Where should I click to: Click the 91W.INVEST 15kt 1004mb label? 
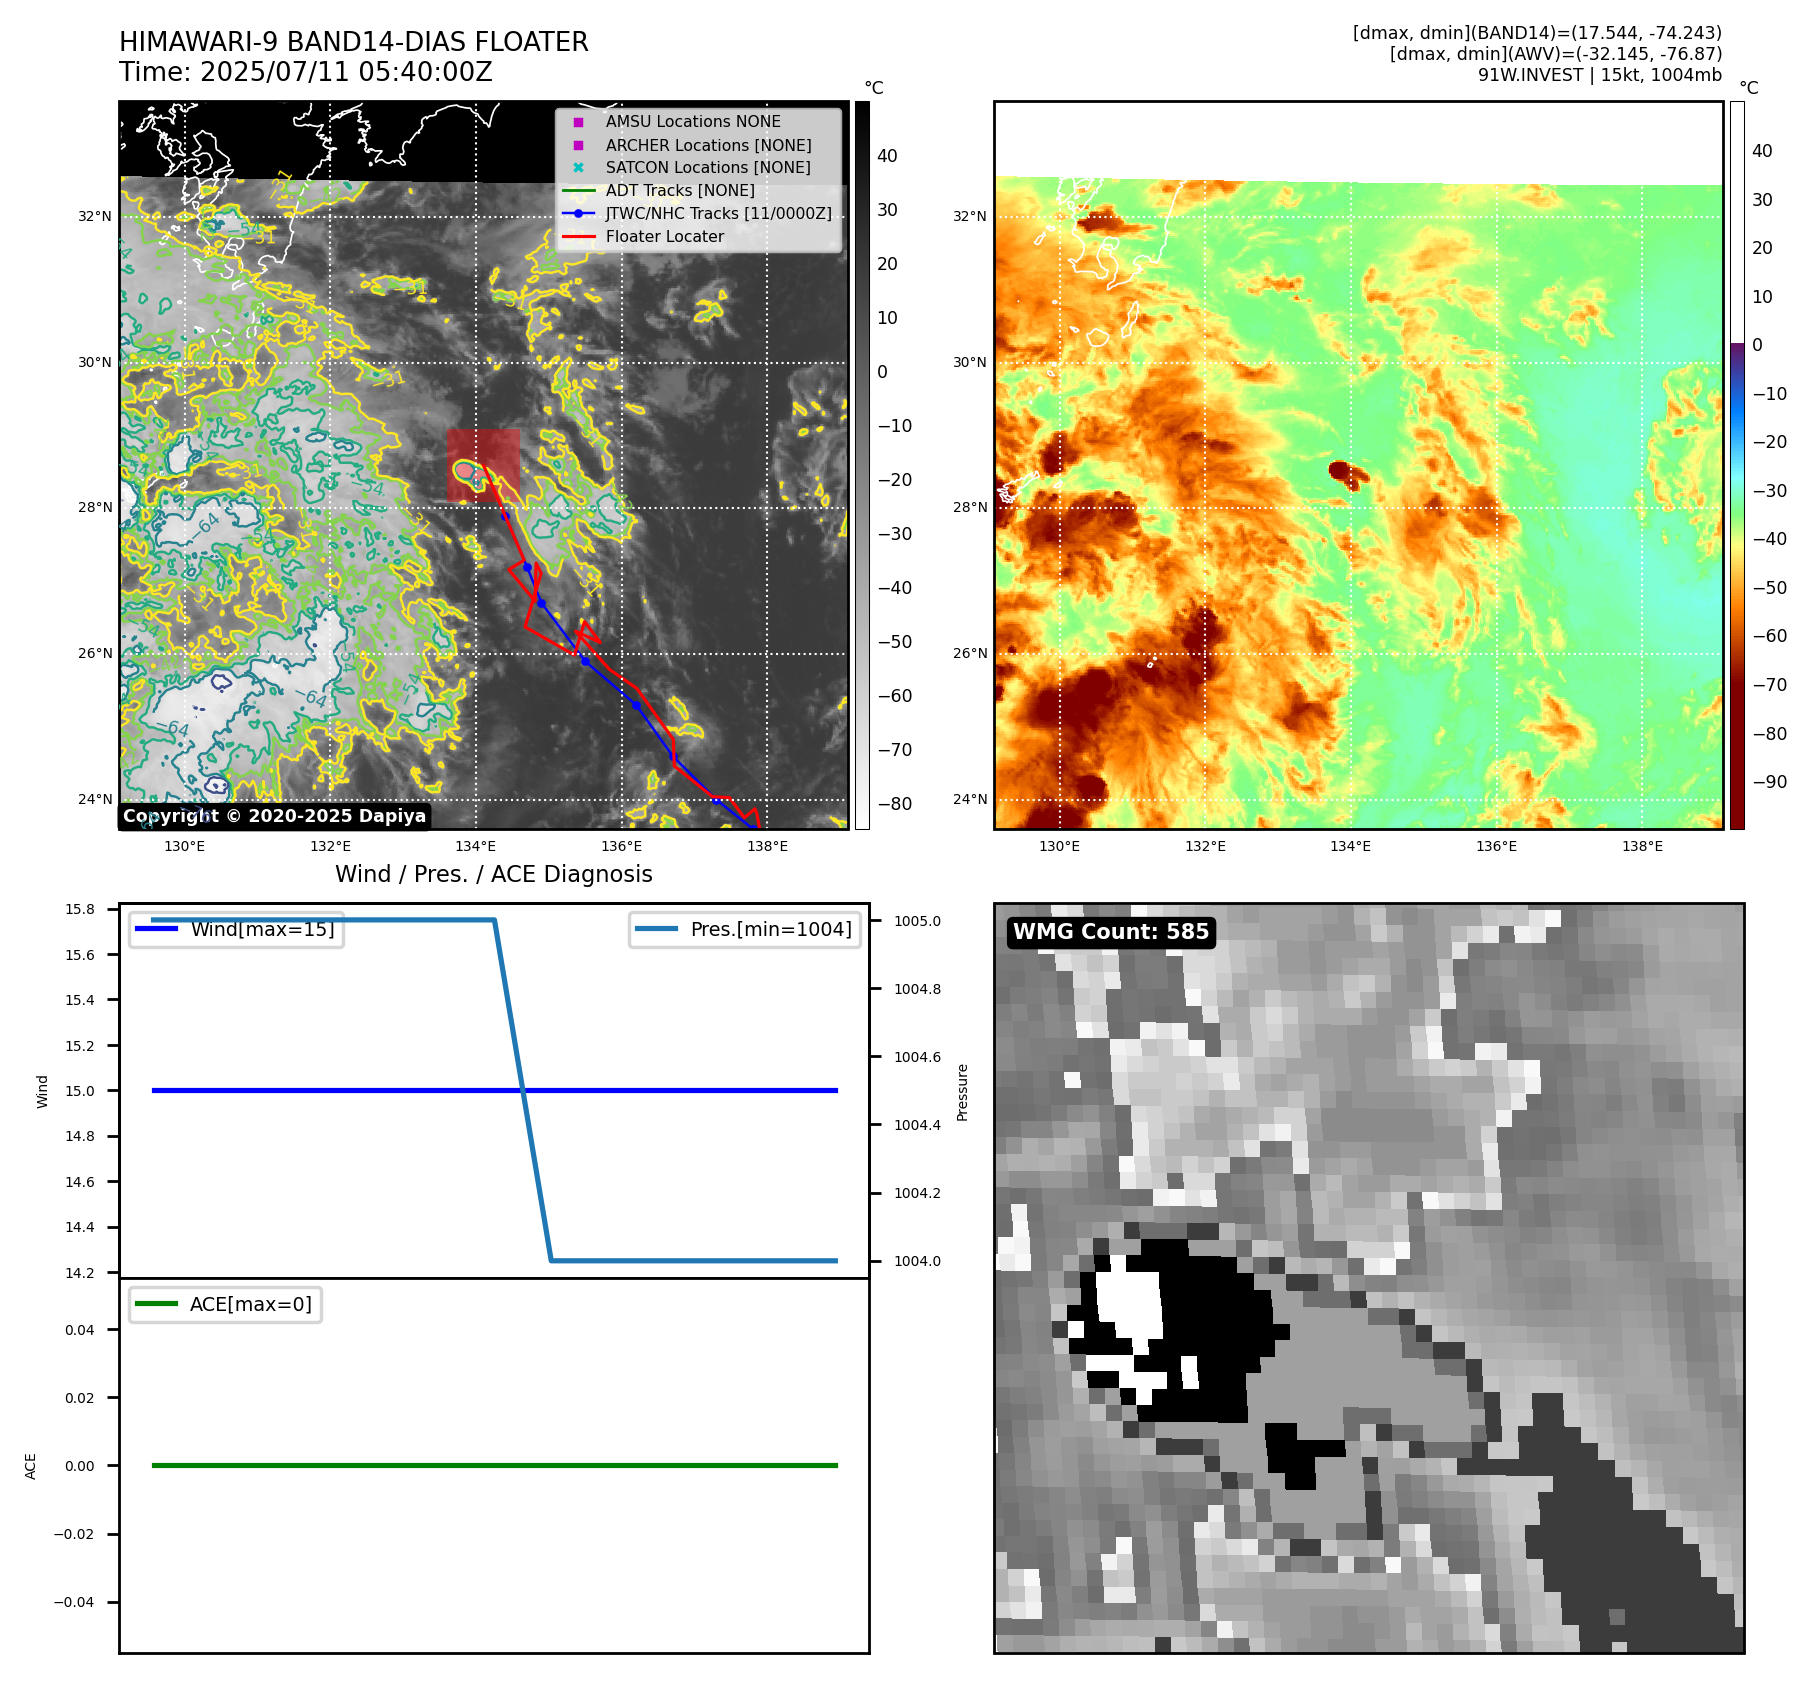(1600, 75)
